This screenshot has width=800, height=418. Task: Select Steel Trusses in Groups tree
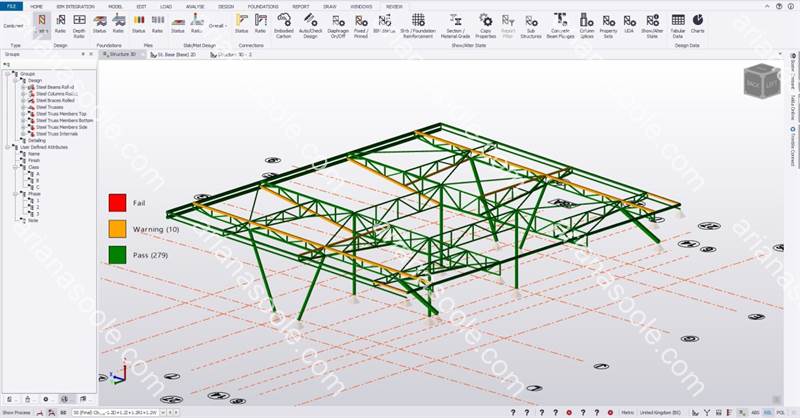pos(49,107)
